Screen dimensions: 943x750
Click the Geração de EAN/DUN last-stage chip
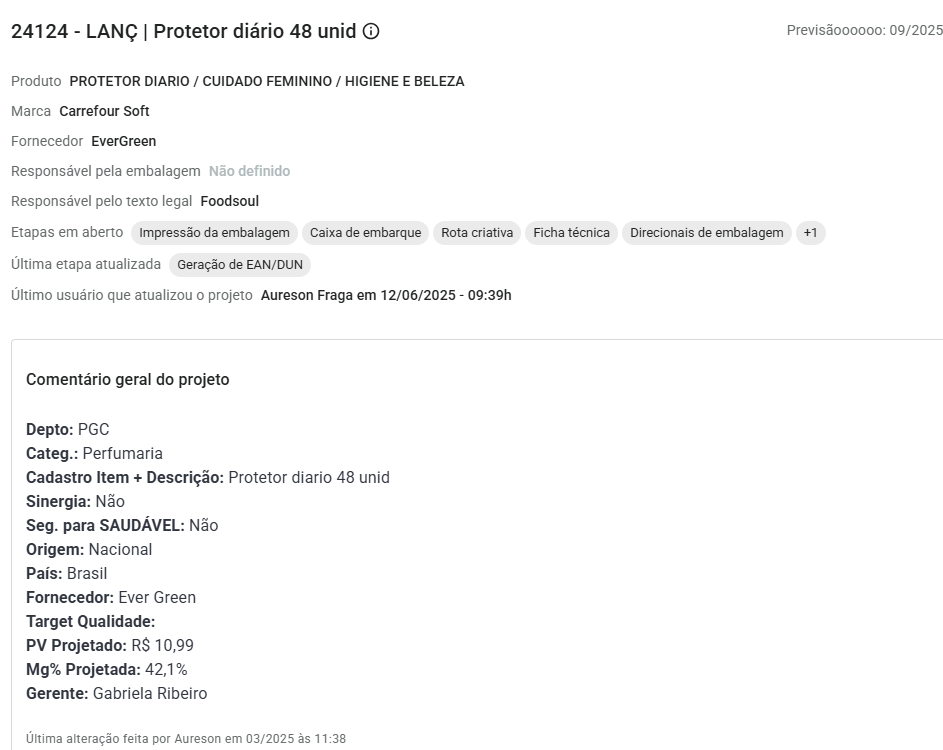point(240,265)
